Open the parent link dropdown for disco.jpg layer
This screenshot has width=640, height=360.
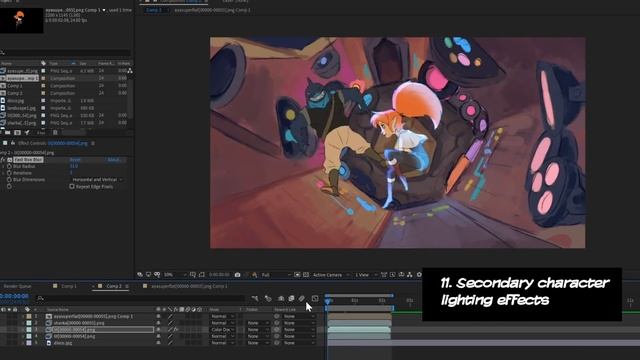coord(299,343)
